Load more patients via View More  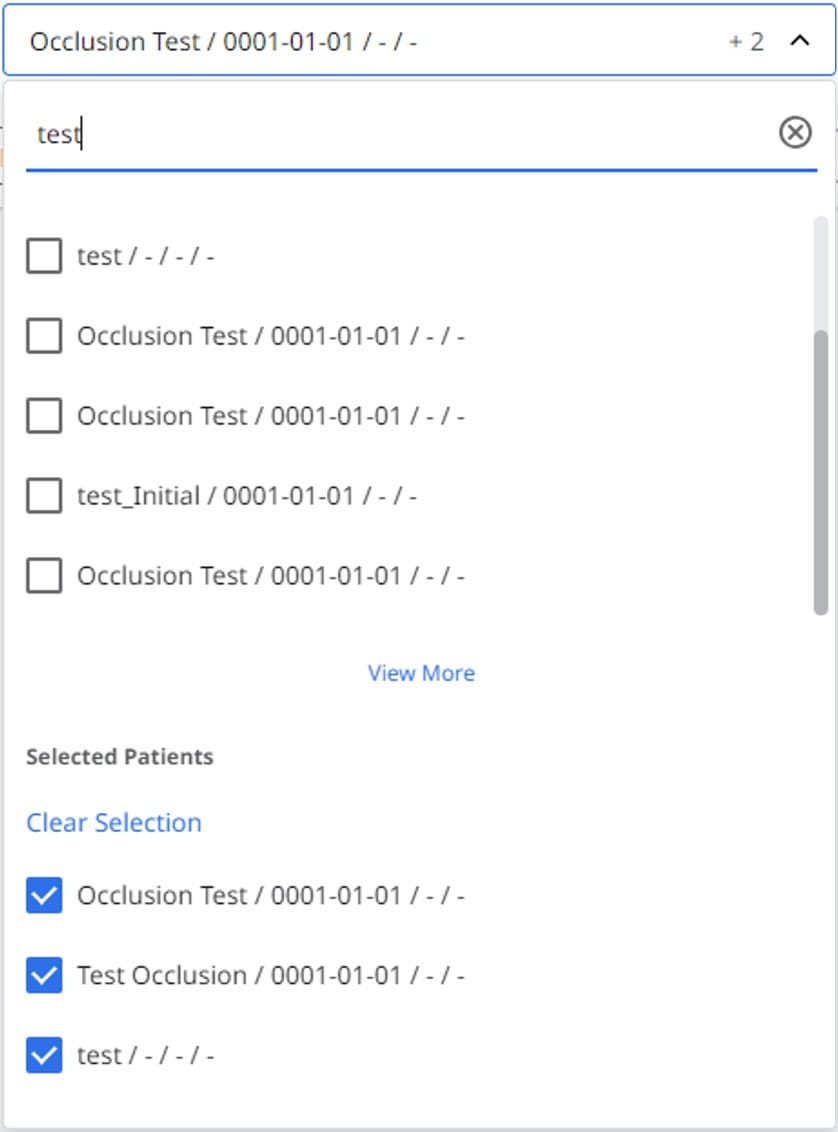(422, 673)
